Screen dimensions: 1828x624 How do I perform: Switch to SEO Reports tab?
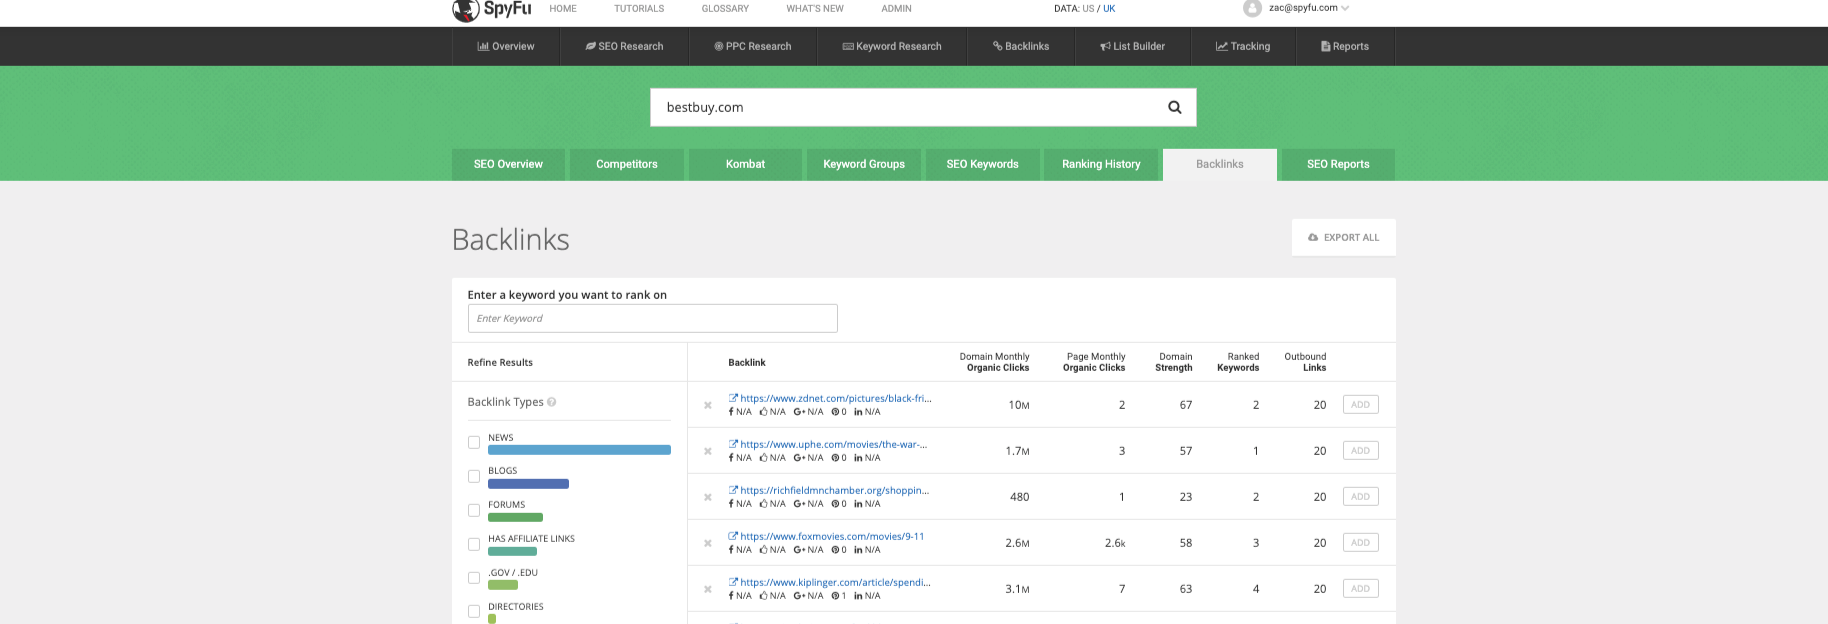(1338, 164)
